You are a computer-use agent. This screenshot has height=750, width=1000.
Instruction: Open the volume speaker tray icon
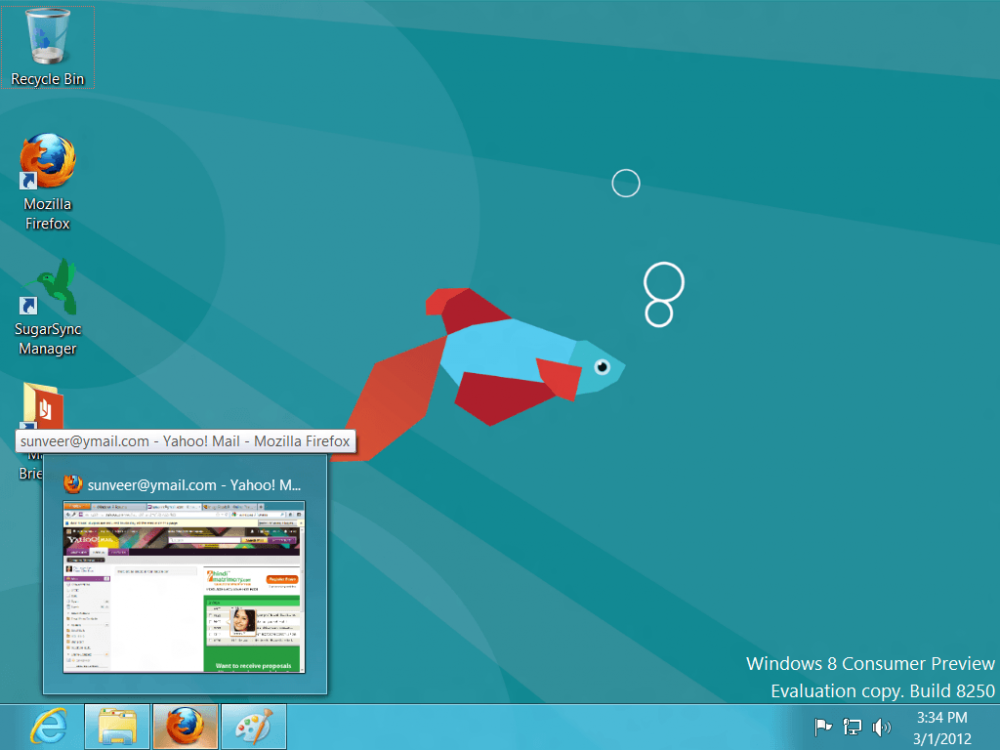coord(881,726)
